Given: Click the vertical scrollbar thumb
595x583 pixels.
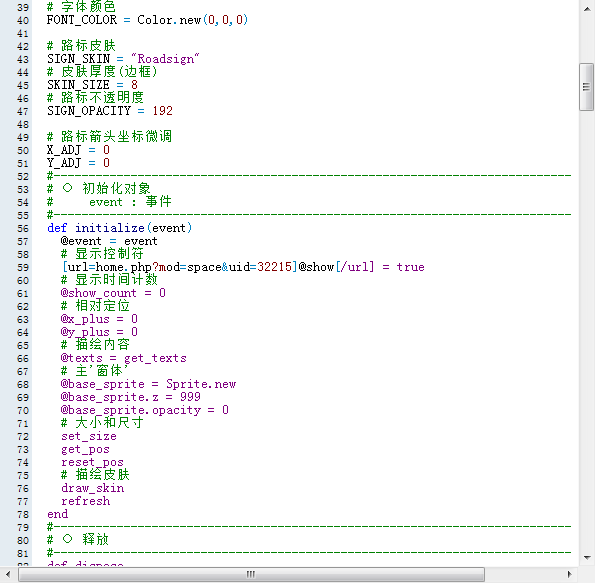Looking at the screenshot, I should tap(587, 87).
